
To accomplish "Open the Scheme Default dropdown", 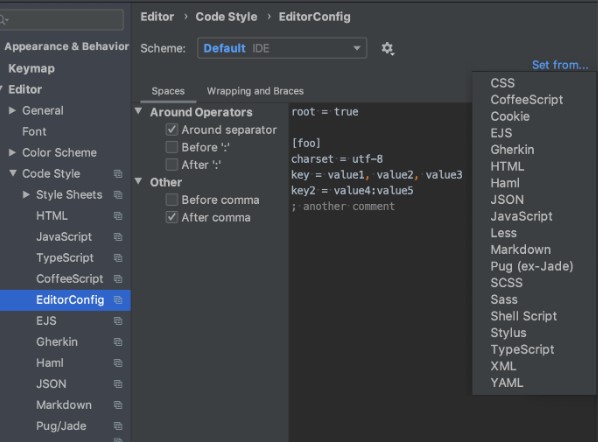I will click(282, 48).
